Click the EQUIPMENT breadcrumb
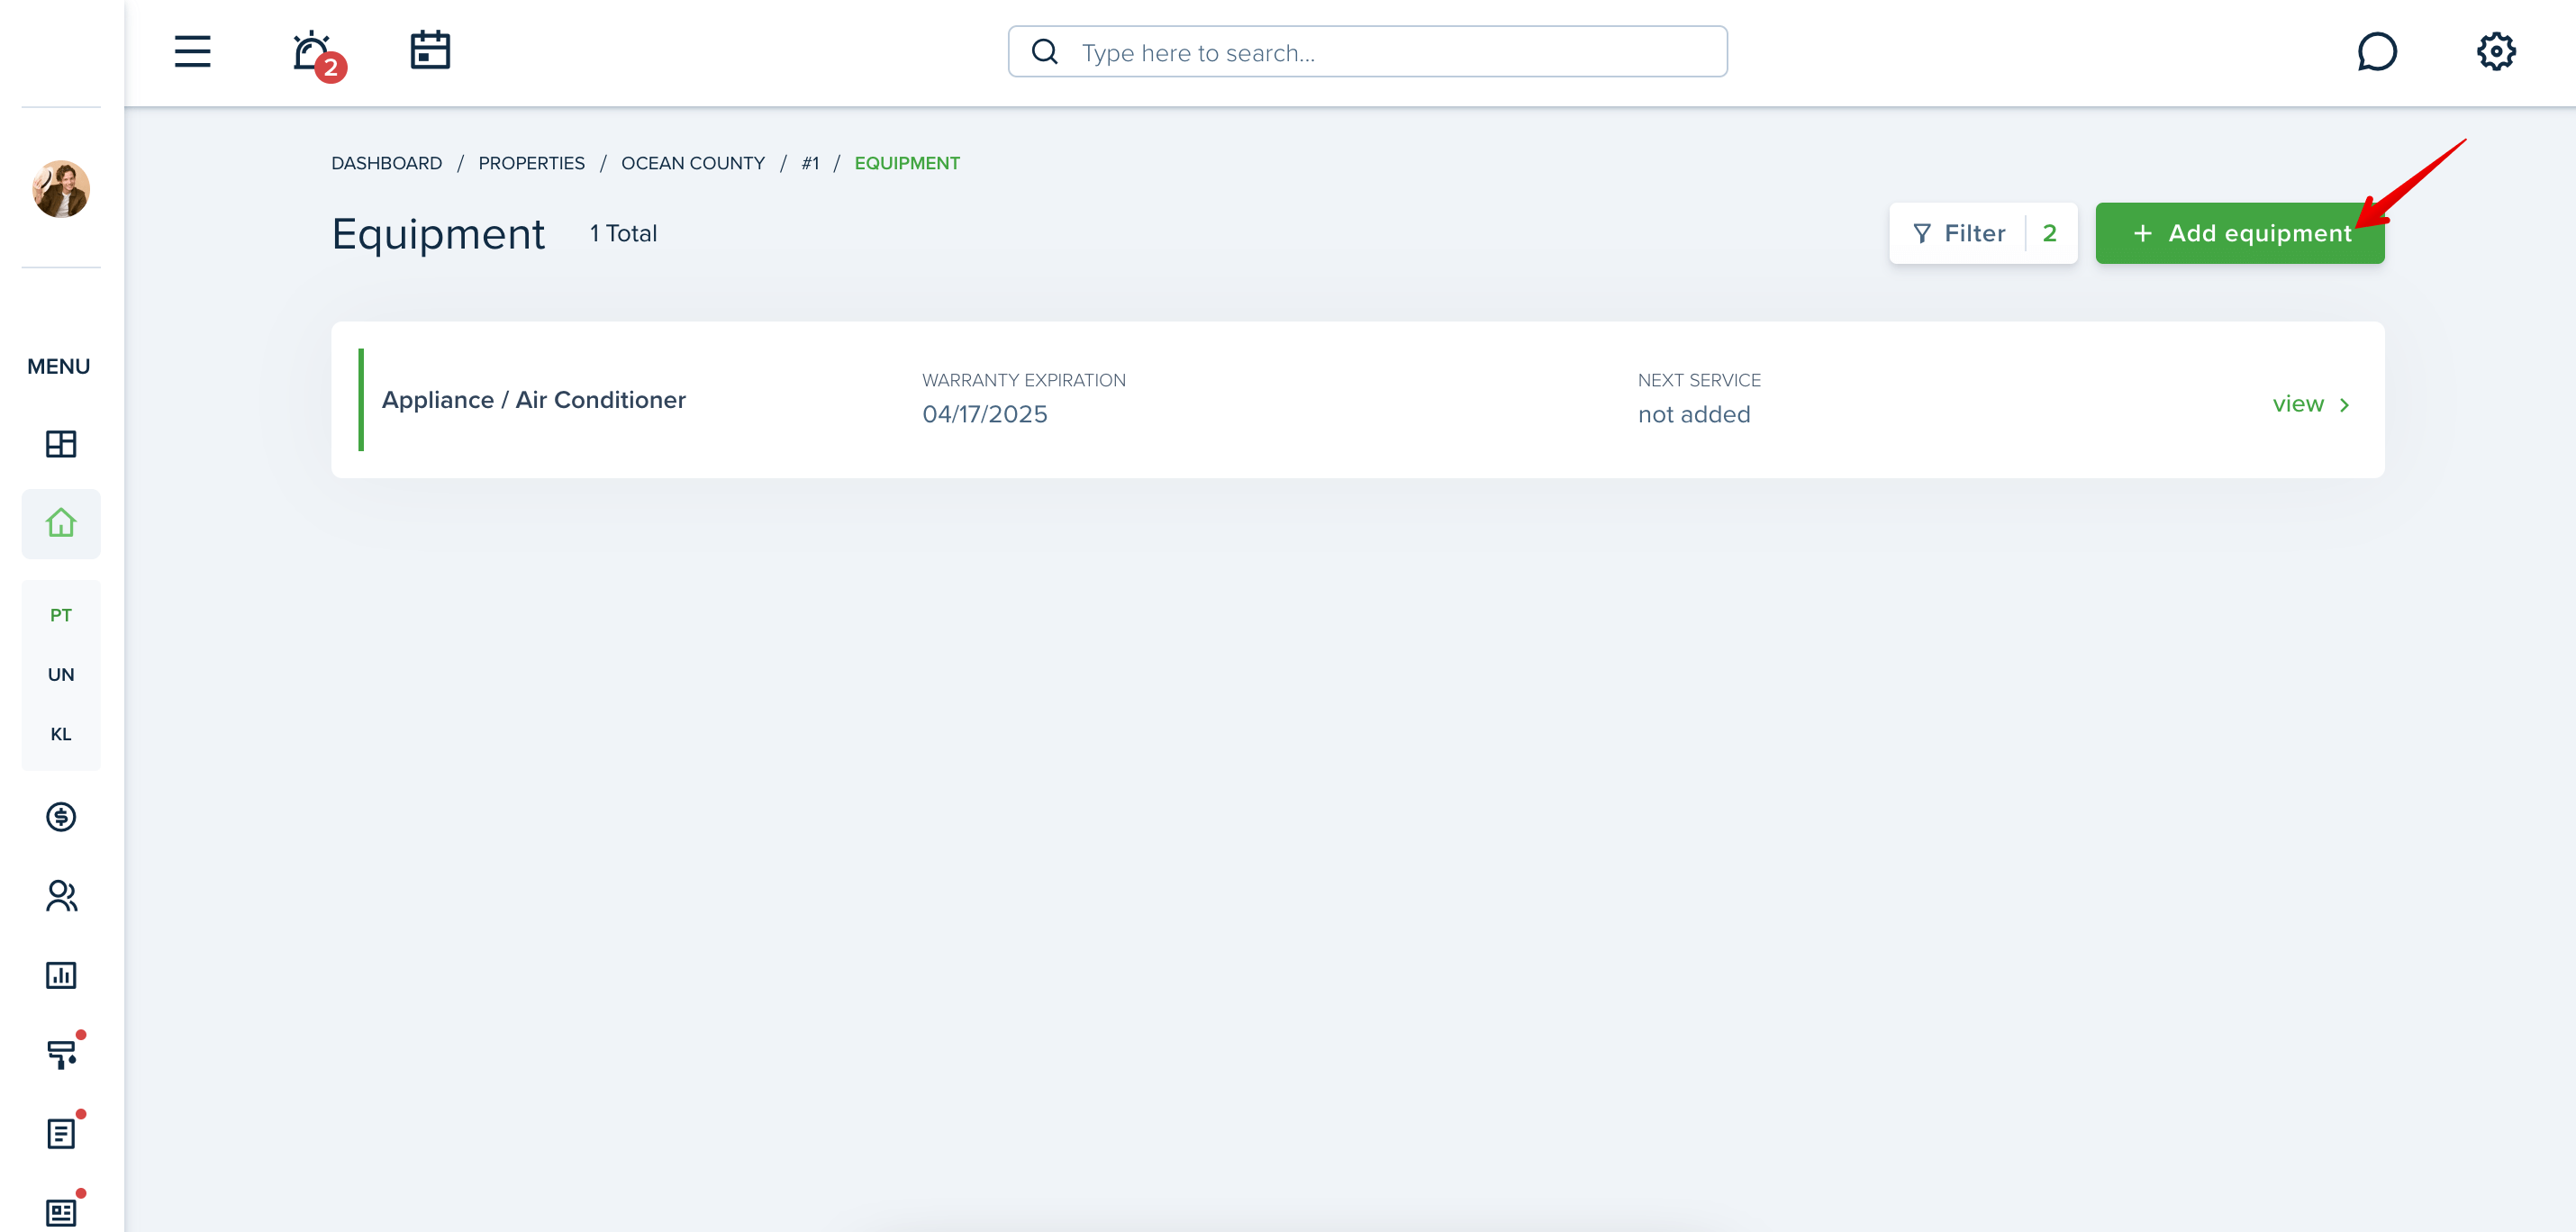Image resolution: width=2576 pixels, height=1232 pixels. point(906,163)
